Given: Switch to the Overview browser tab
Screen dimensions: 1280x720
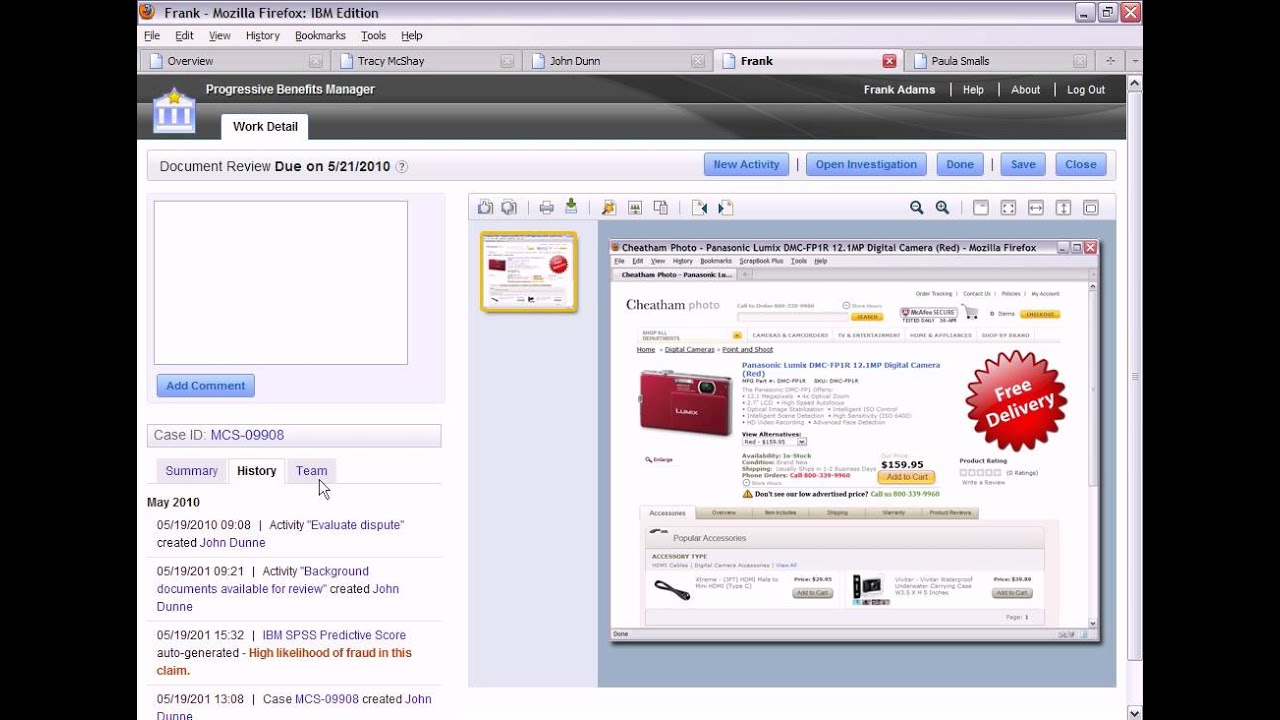Looking at the screenshot, I should 234,61.
